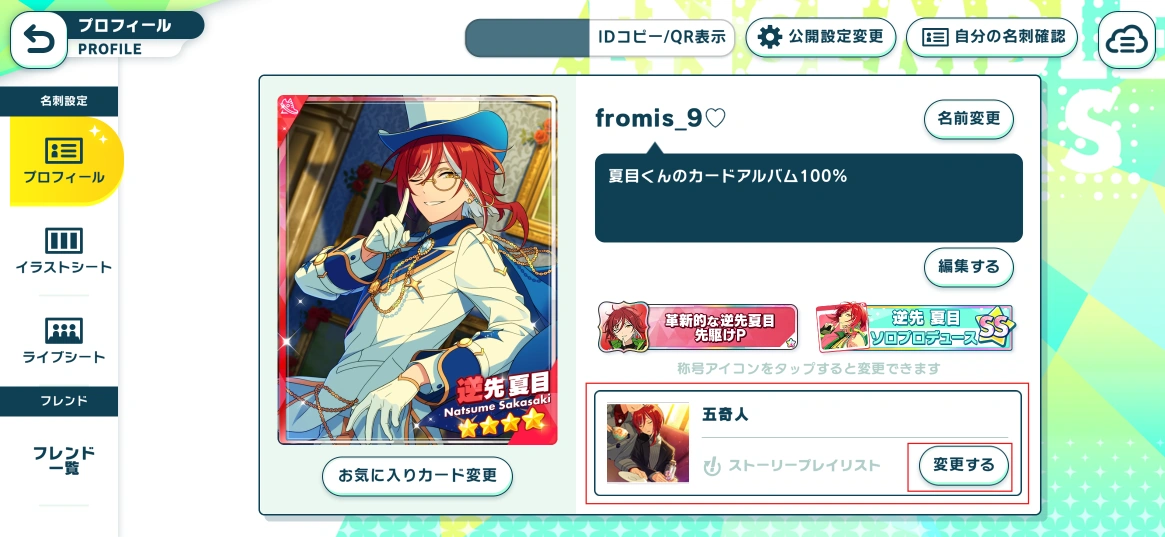Go back using the return arrow icon
The width and height of the screenshot is (1165, 537).
pos(39,40)
